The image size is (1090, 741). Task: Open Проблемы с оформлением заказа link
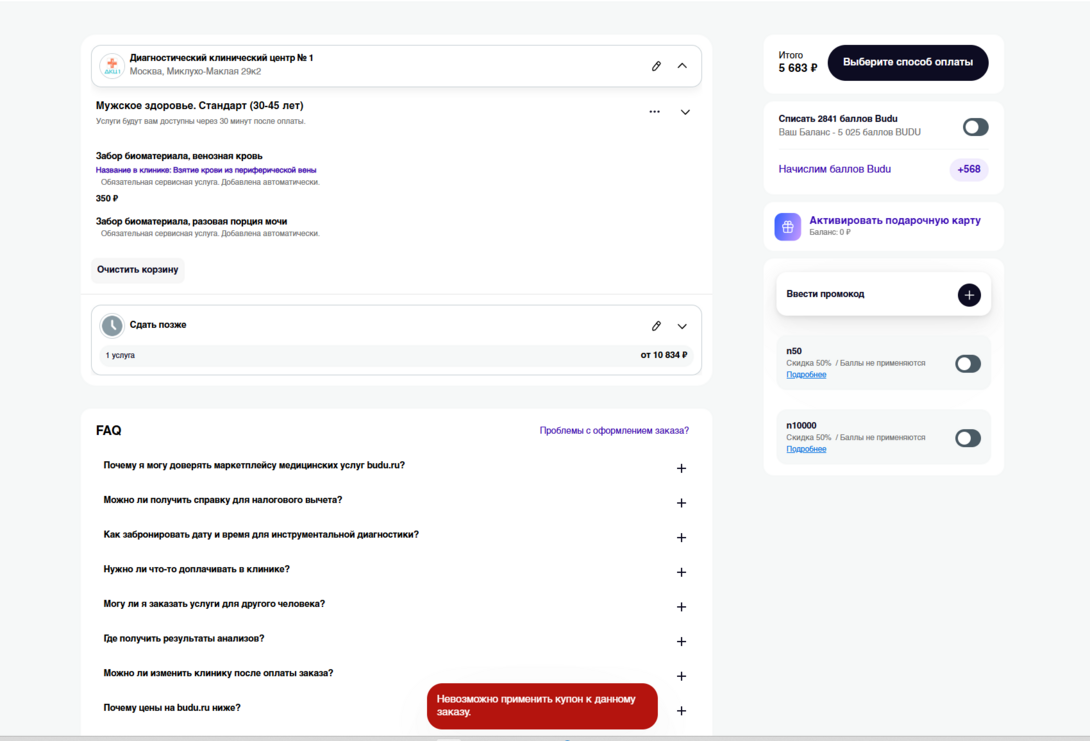pos(614,431)
